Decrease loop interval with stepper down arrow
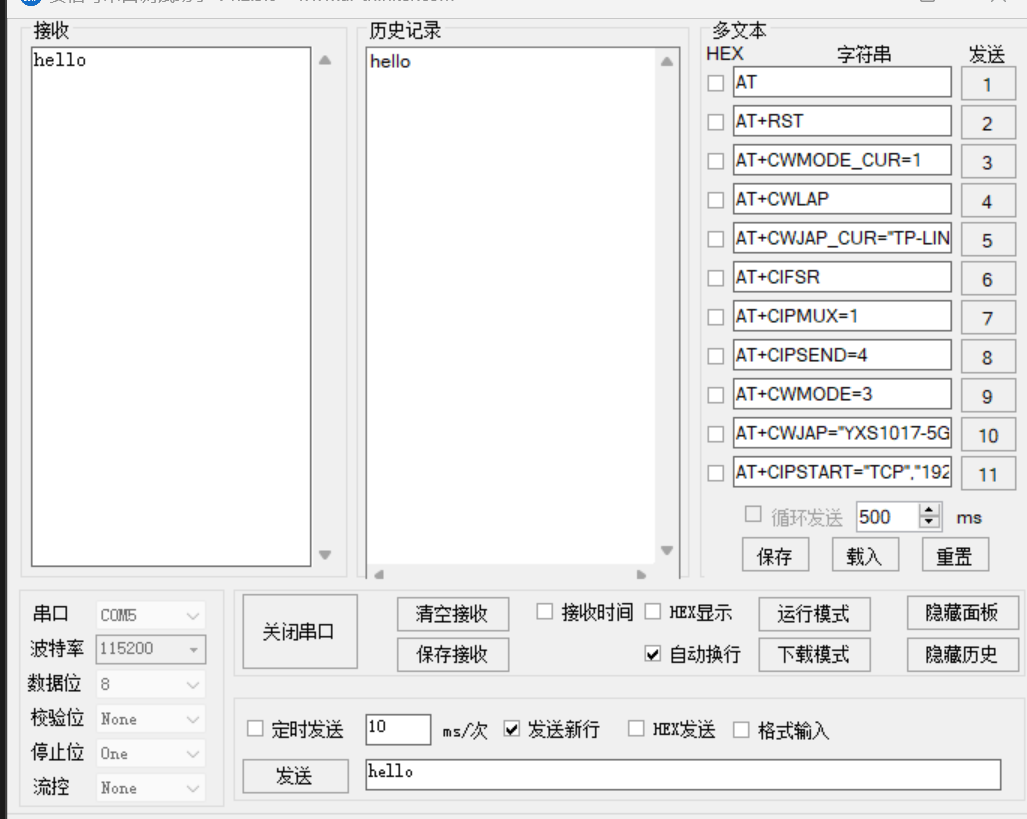Screen dimensions: 1027x819 pyautogui.click(x=929, y=523)
